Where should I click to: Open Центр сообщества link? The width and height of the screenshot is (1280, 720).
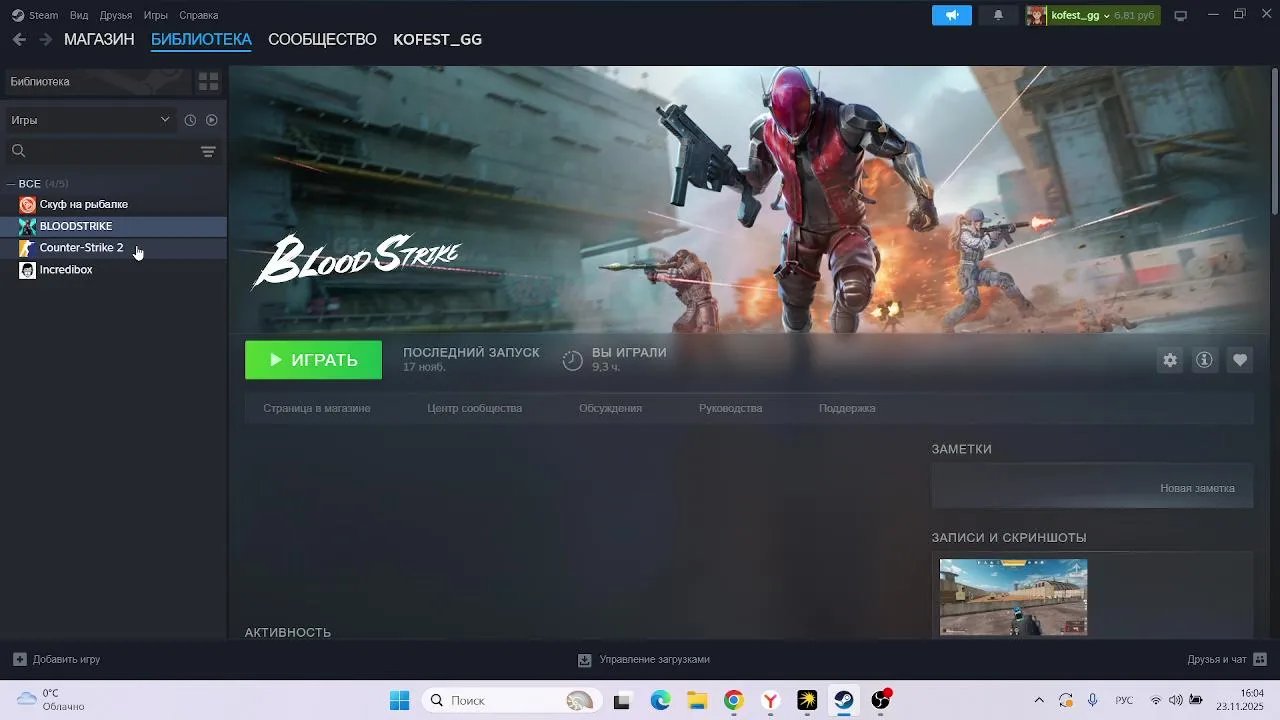(x=474, y=408)
